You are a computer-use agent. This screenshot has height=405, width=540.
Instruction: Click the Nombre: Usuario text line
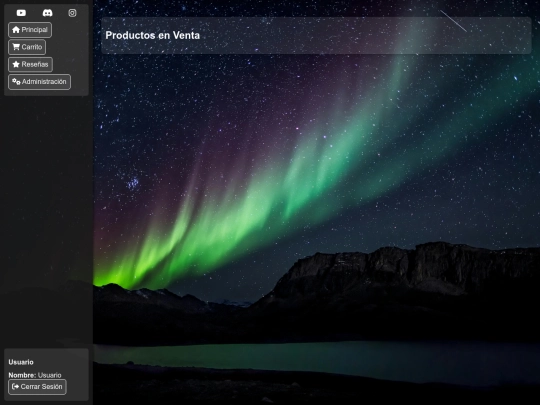point(35,375)
